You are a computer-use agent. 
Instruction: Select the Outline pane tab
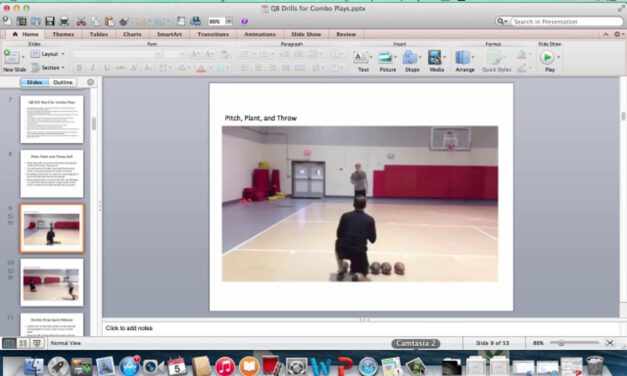pos(63,82)
